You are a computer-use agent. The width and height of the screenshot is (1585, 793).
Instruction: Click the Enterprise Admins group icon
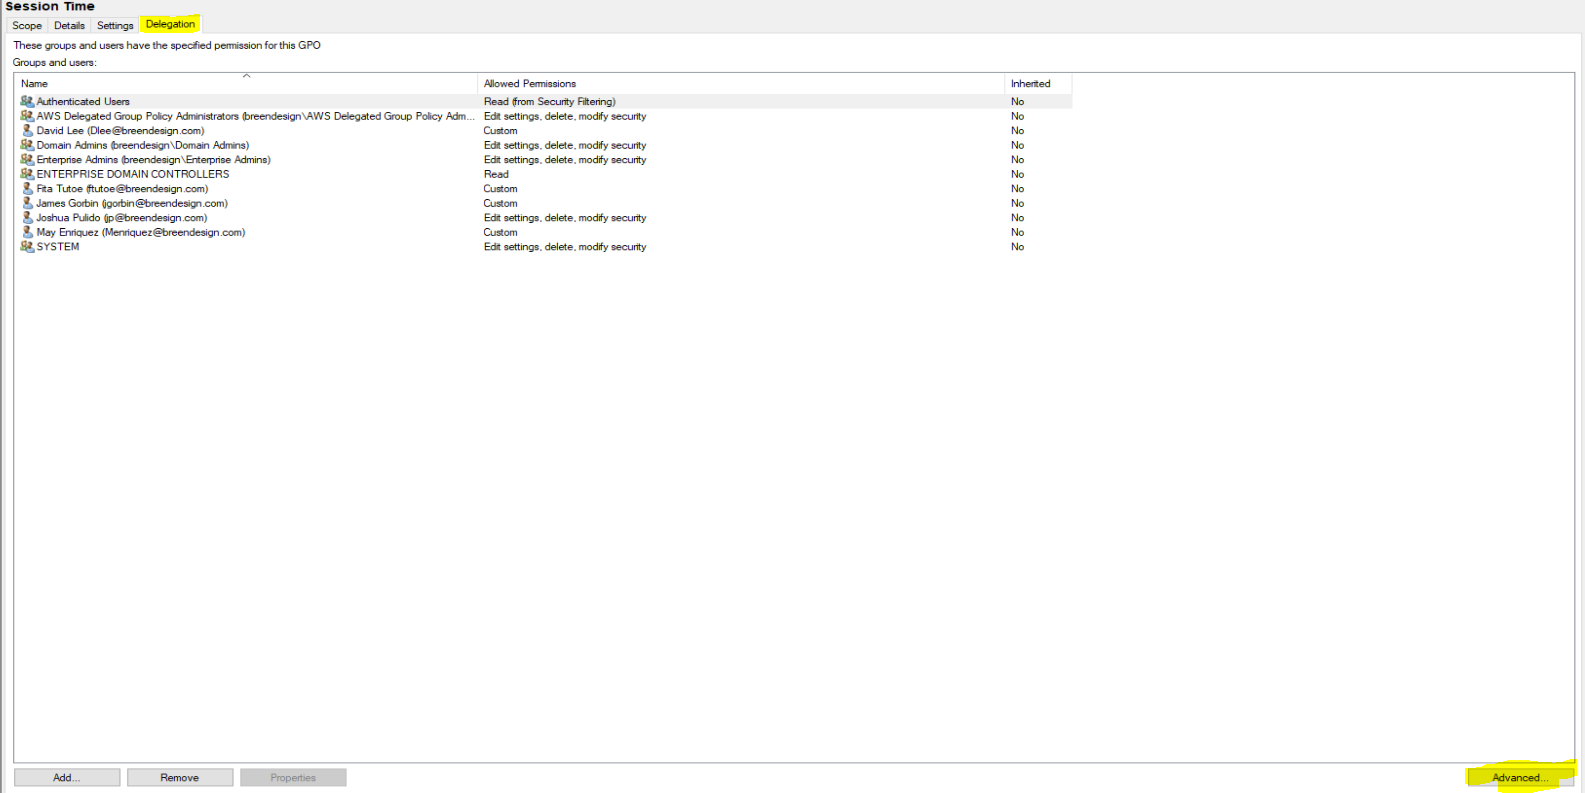point(27,159)
